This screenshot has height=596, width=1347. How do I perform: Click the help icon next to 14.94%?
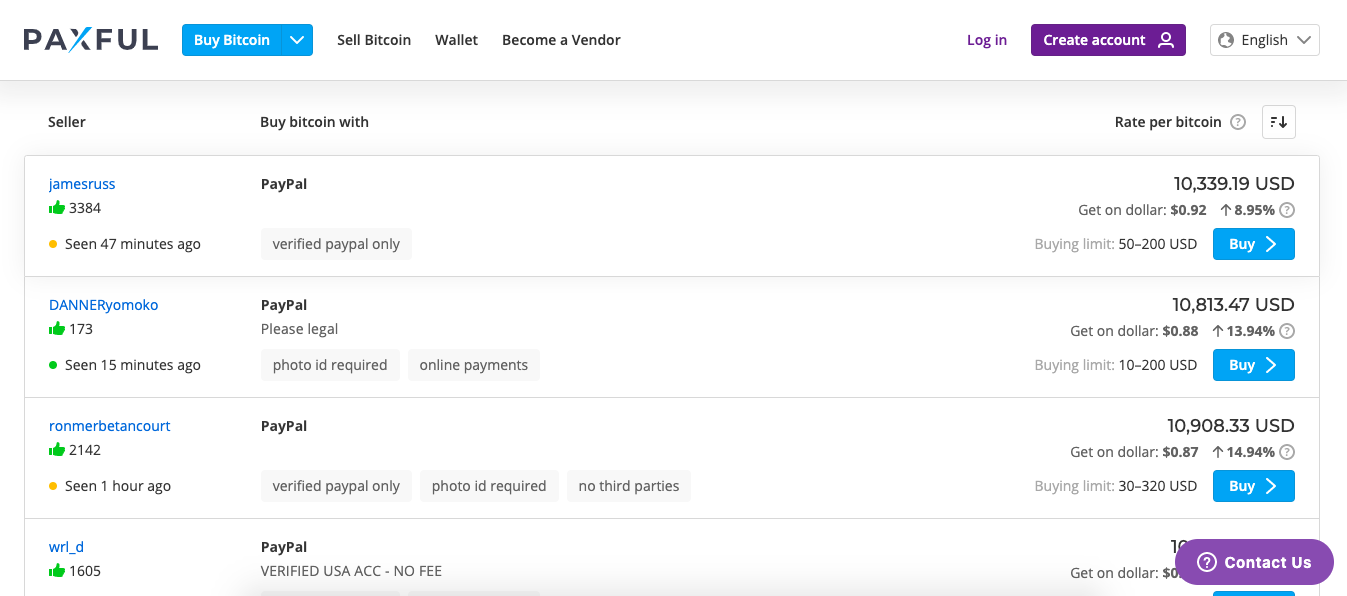(x=1287, y=452)
